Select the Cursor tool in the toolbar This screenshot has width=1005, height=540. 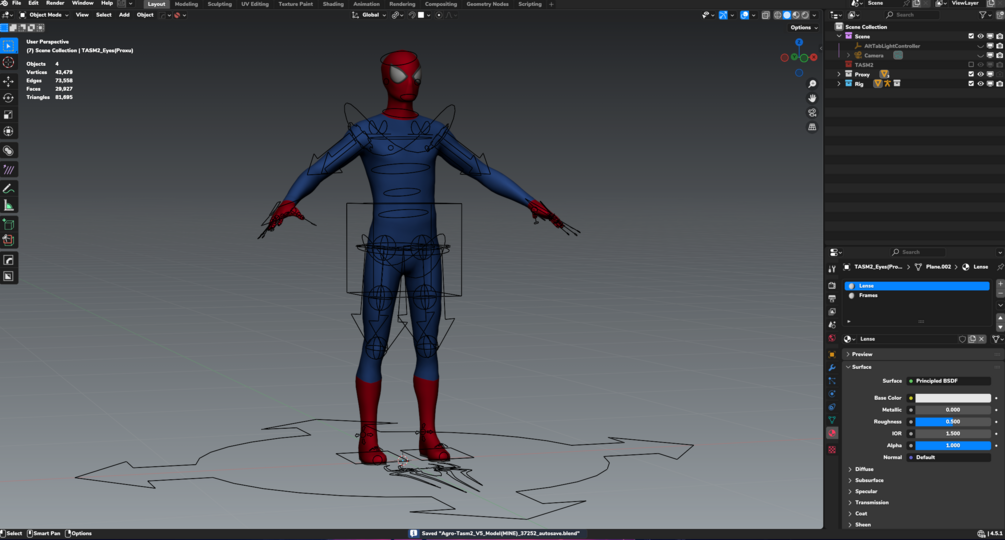[9, 62]
